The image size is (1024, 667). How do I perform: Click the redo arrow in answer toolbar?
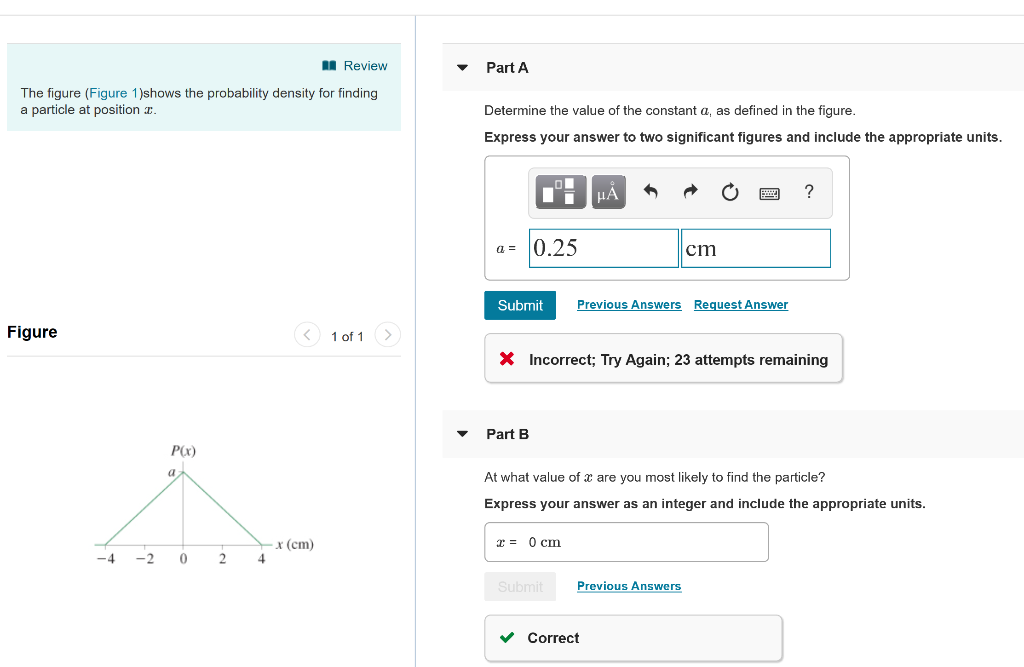click(x=690, y=191)
